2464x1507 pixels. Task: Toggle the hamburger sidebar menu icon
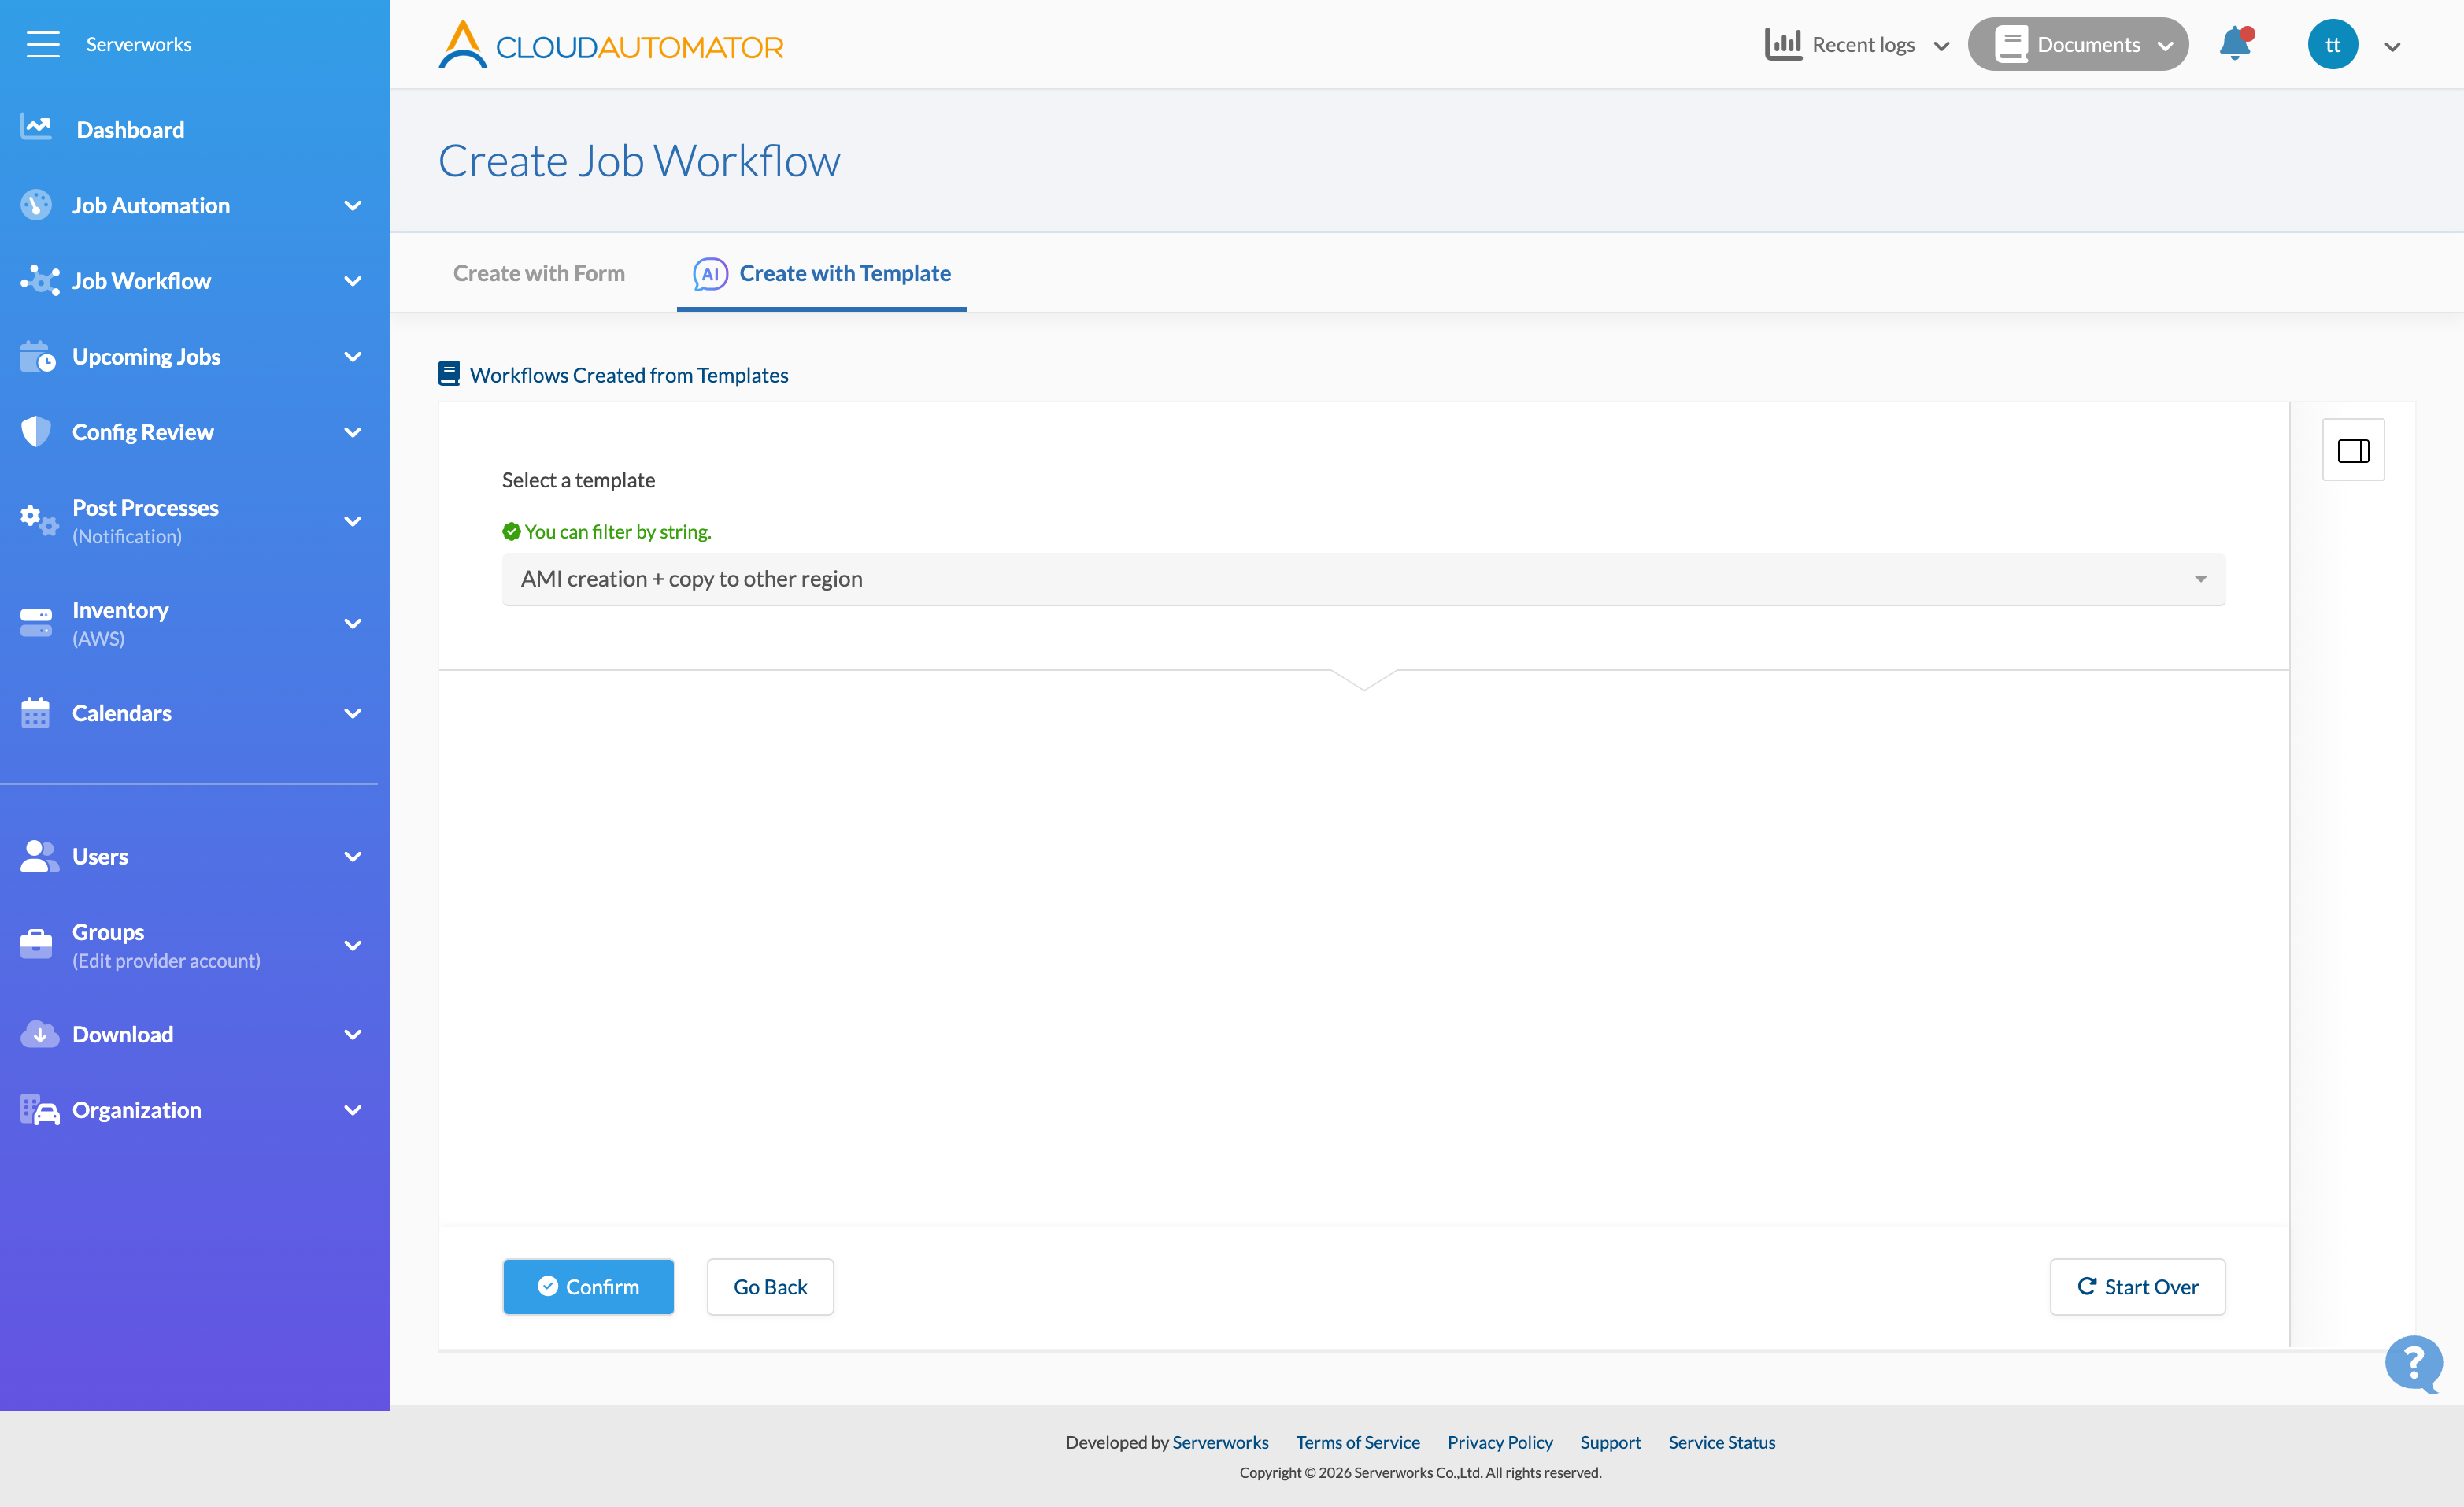click(43, 44)
